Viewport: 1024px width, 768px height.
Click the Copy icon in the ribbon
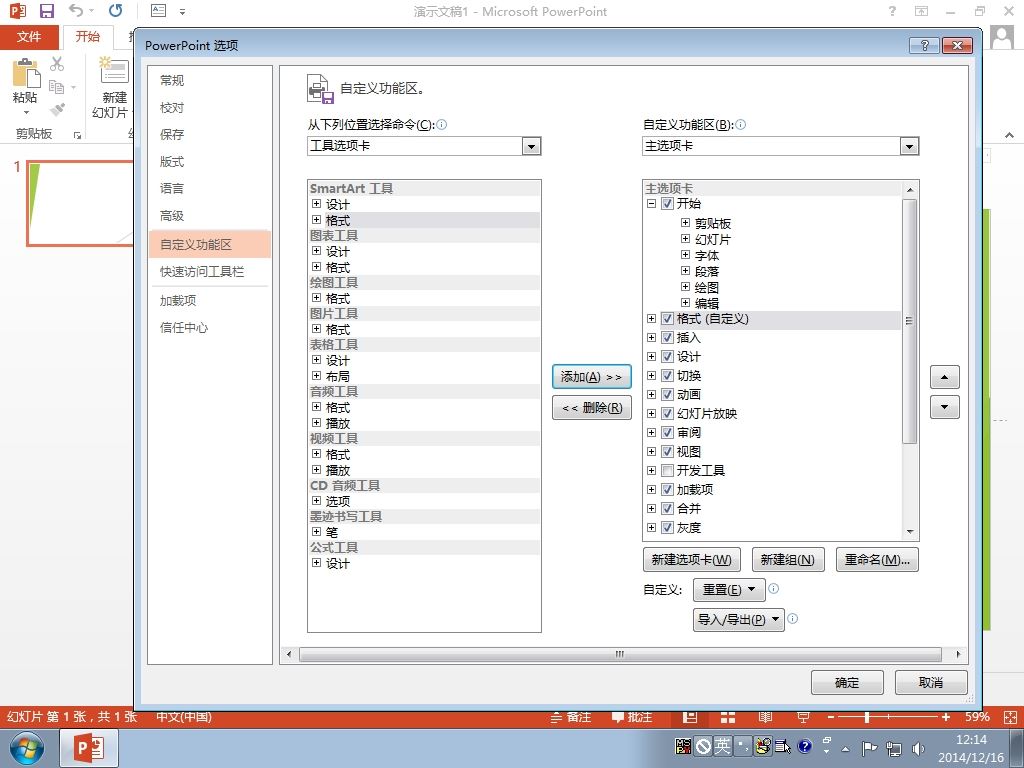pos(57,86)
